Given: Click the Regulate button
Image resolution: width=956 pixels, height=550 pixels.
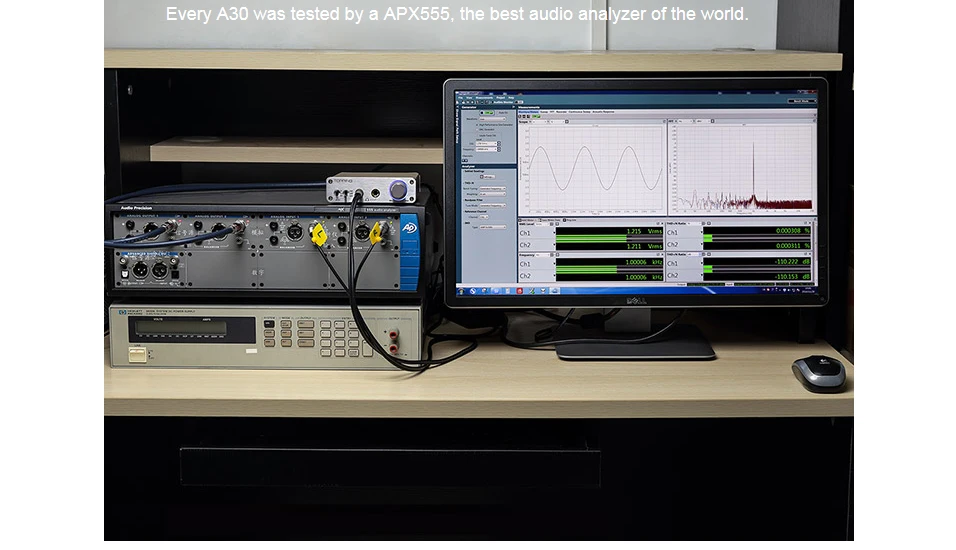Looking at the screenshot, I should point(569,220).
